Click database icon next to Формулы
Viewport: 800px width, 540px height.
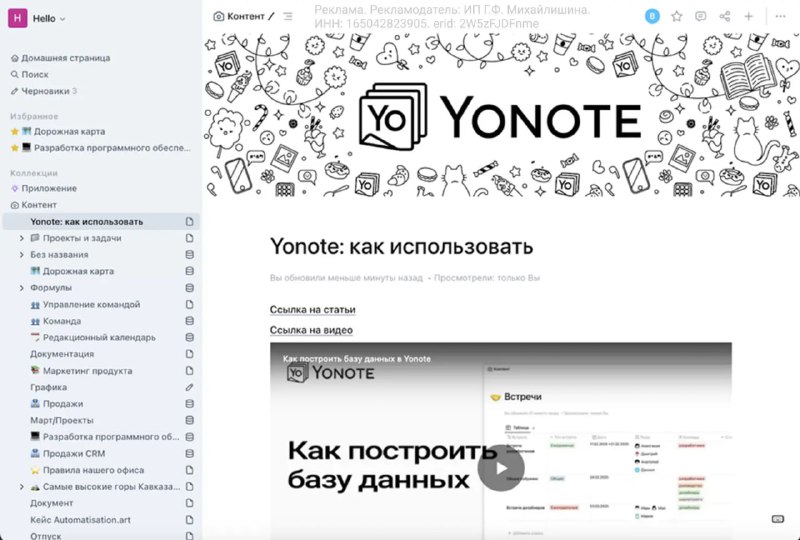[x=189, y=288]
